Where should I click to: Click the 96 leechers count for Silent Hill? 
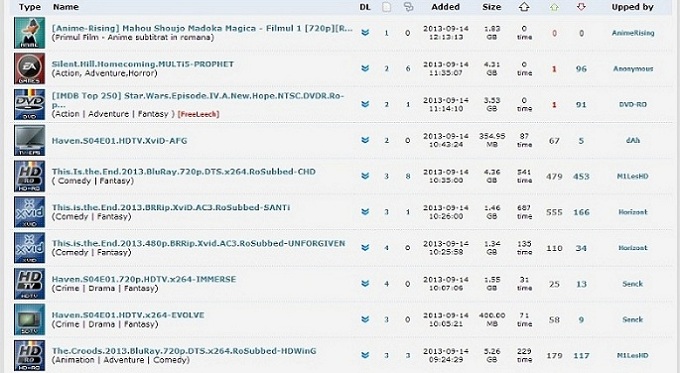(581, 69)
